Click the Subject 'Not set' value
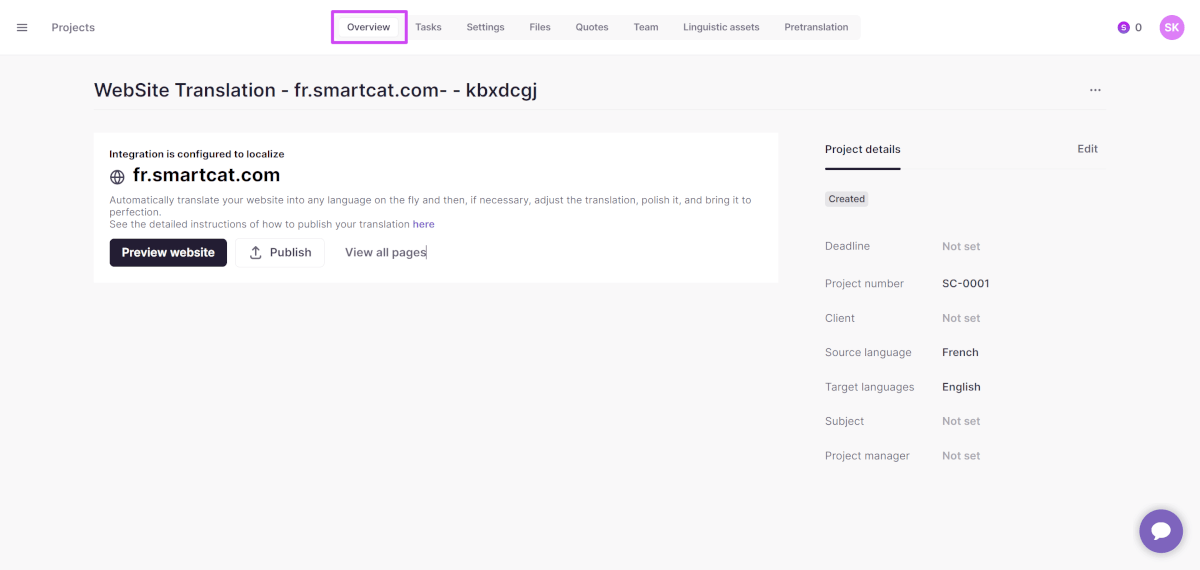The image size is (1200, 570). [x=961, y=421]
